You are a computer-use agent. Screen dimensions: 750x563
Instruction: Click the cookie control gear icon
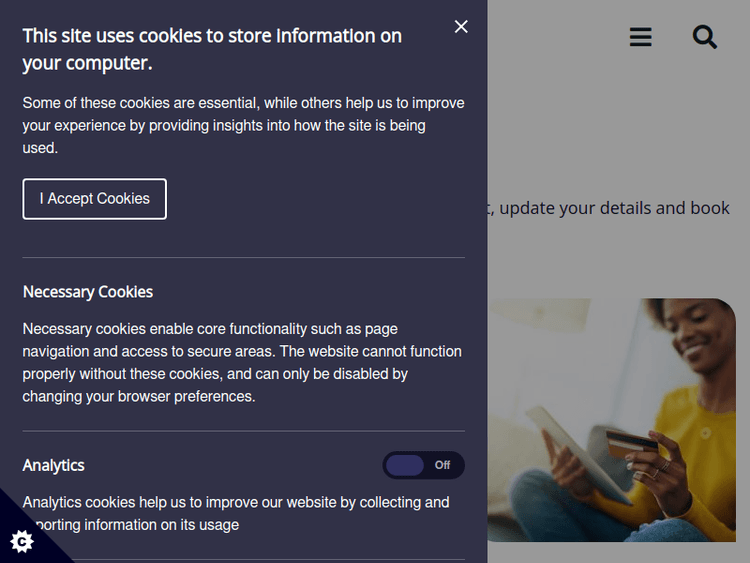click(x=22, y=541)
